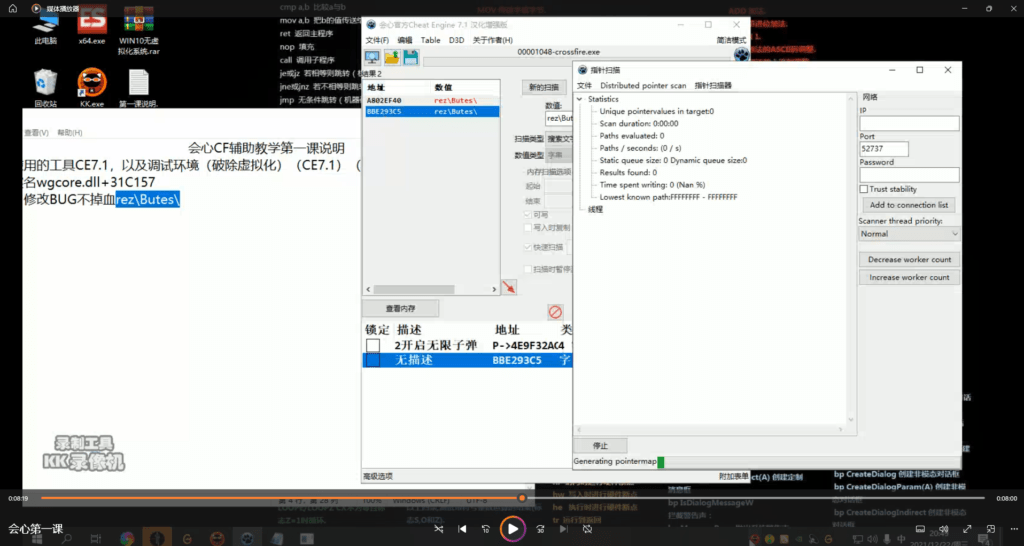The height and width of the screenshot is (546, 1024).
Task: Open the Table menu in Cheat Engine
Action: (x=430, y=40)
